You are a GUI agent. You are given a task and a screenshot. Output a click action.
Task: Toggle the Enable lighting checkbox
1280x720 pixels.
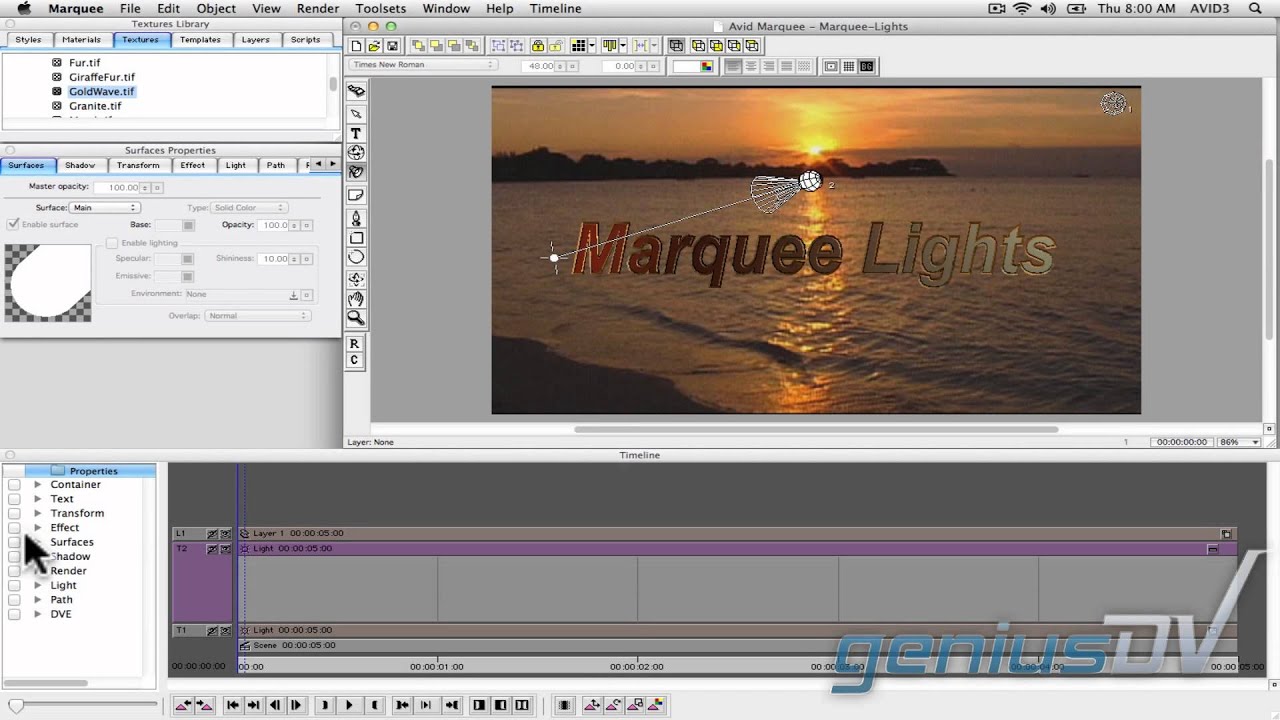pyautogui.click(x=112, y=243)
